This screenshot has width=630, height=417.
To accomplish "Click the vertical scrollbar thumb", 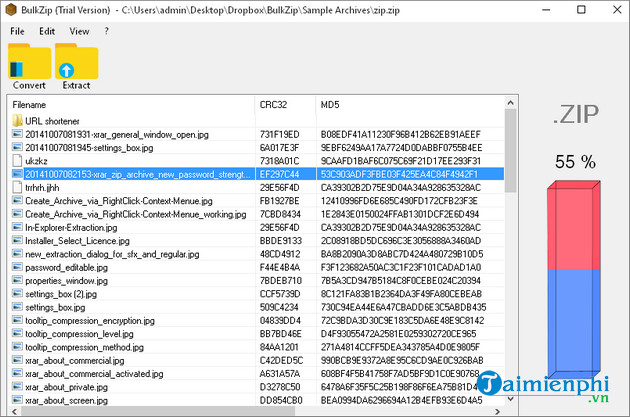I will pos(510,151).
